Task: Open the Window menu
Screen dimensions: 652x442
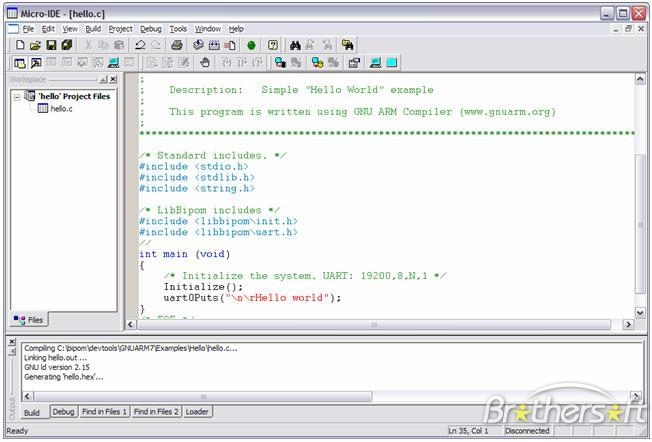Action: pos(208,29)
